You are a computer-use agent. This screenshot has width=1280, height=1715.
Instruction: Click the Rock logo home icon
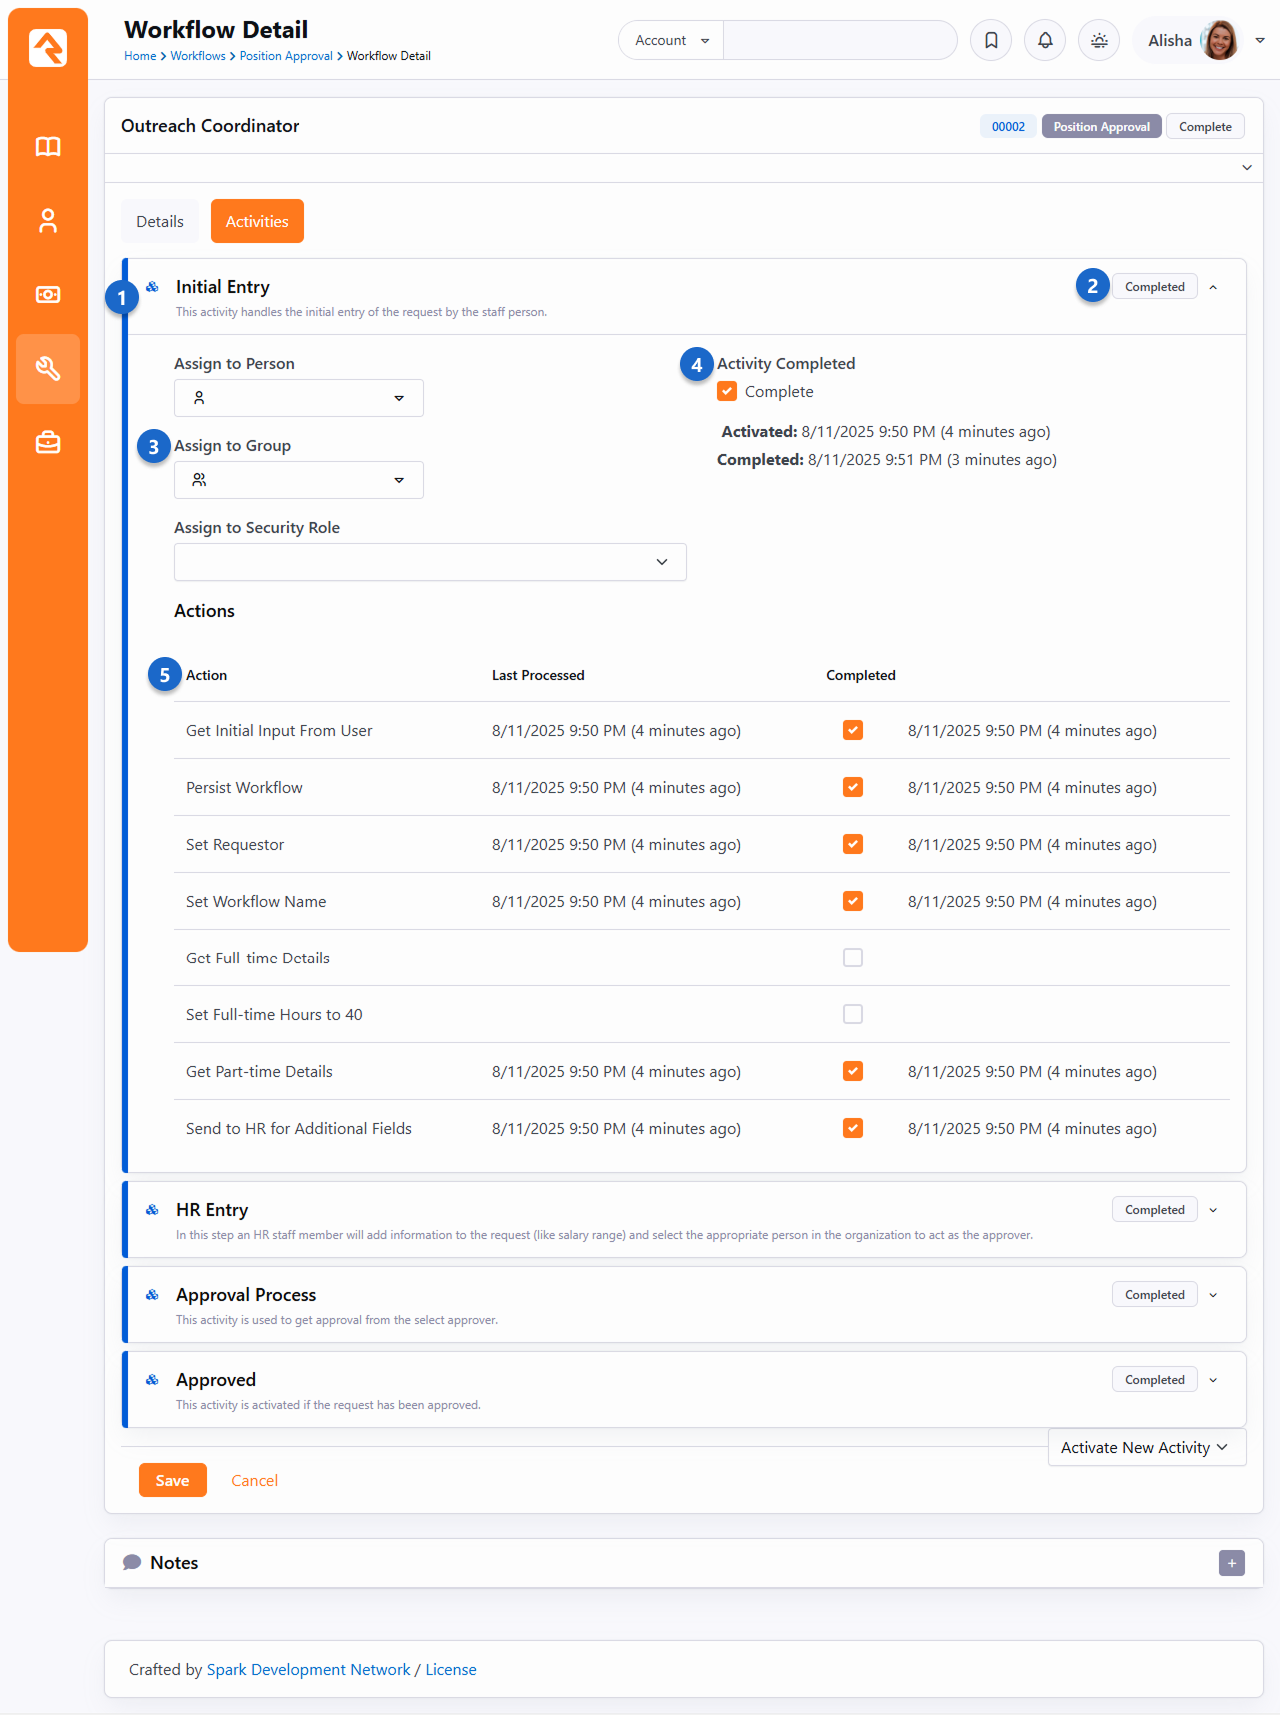[48, 47]
